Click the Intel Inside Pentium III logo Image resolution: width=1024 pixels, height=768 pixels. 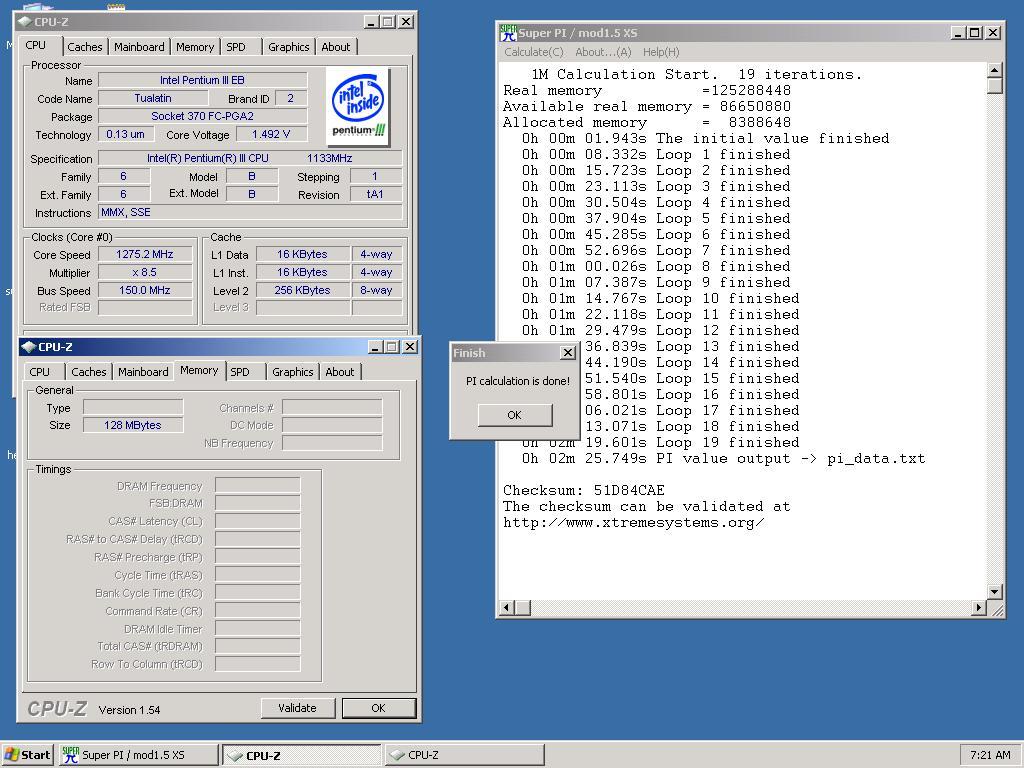(x=359, y=107)
